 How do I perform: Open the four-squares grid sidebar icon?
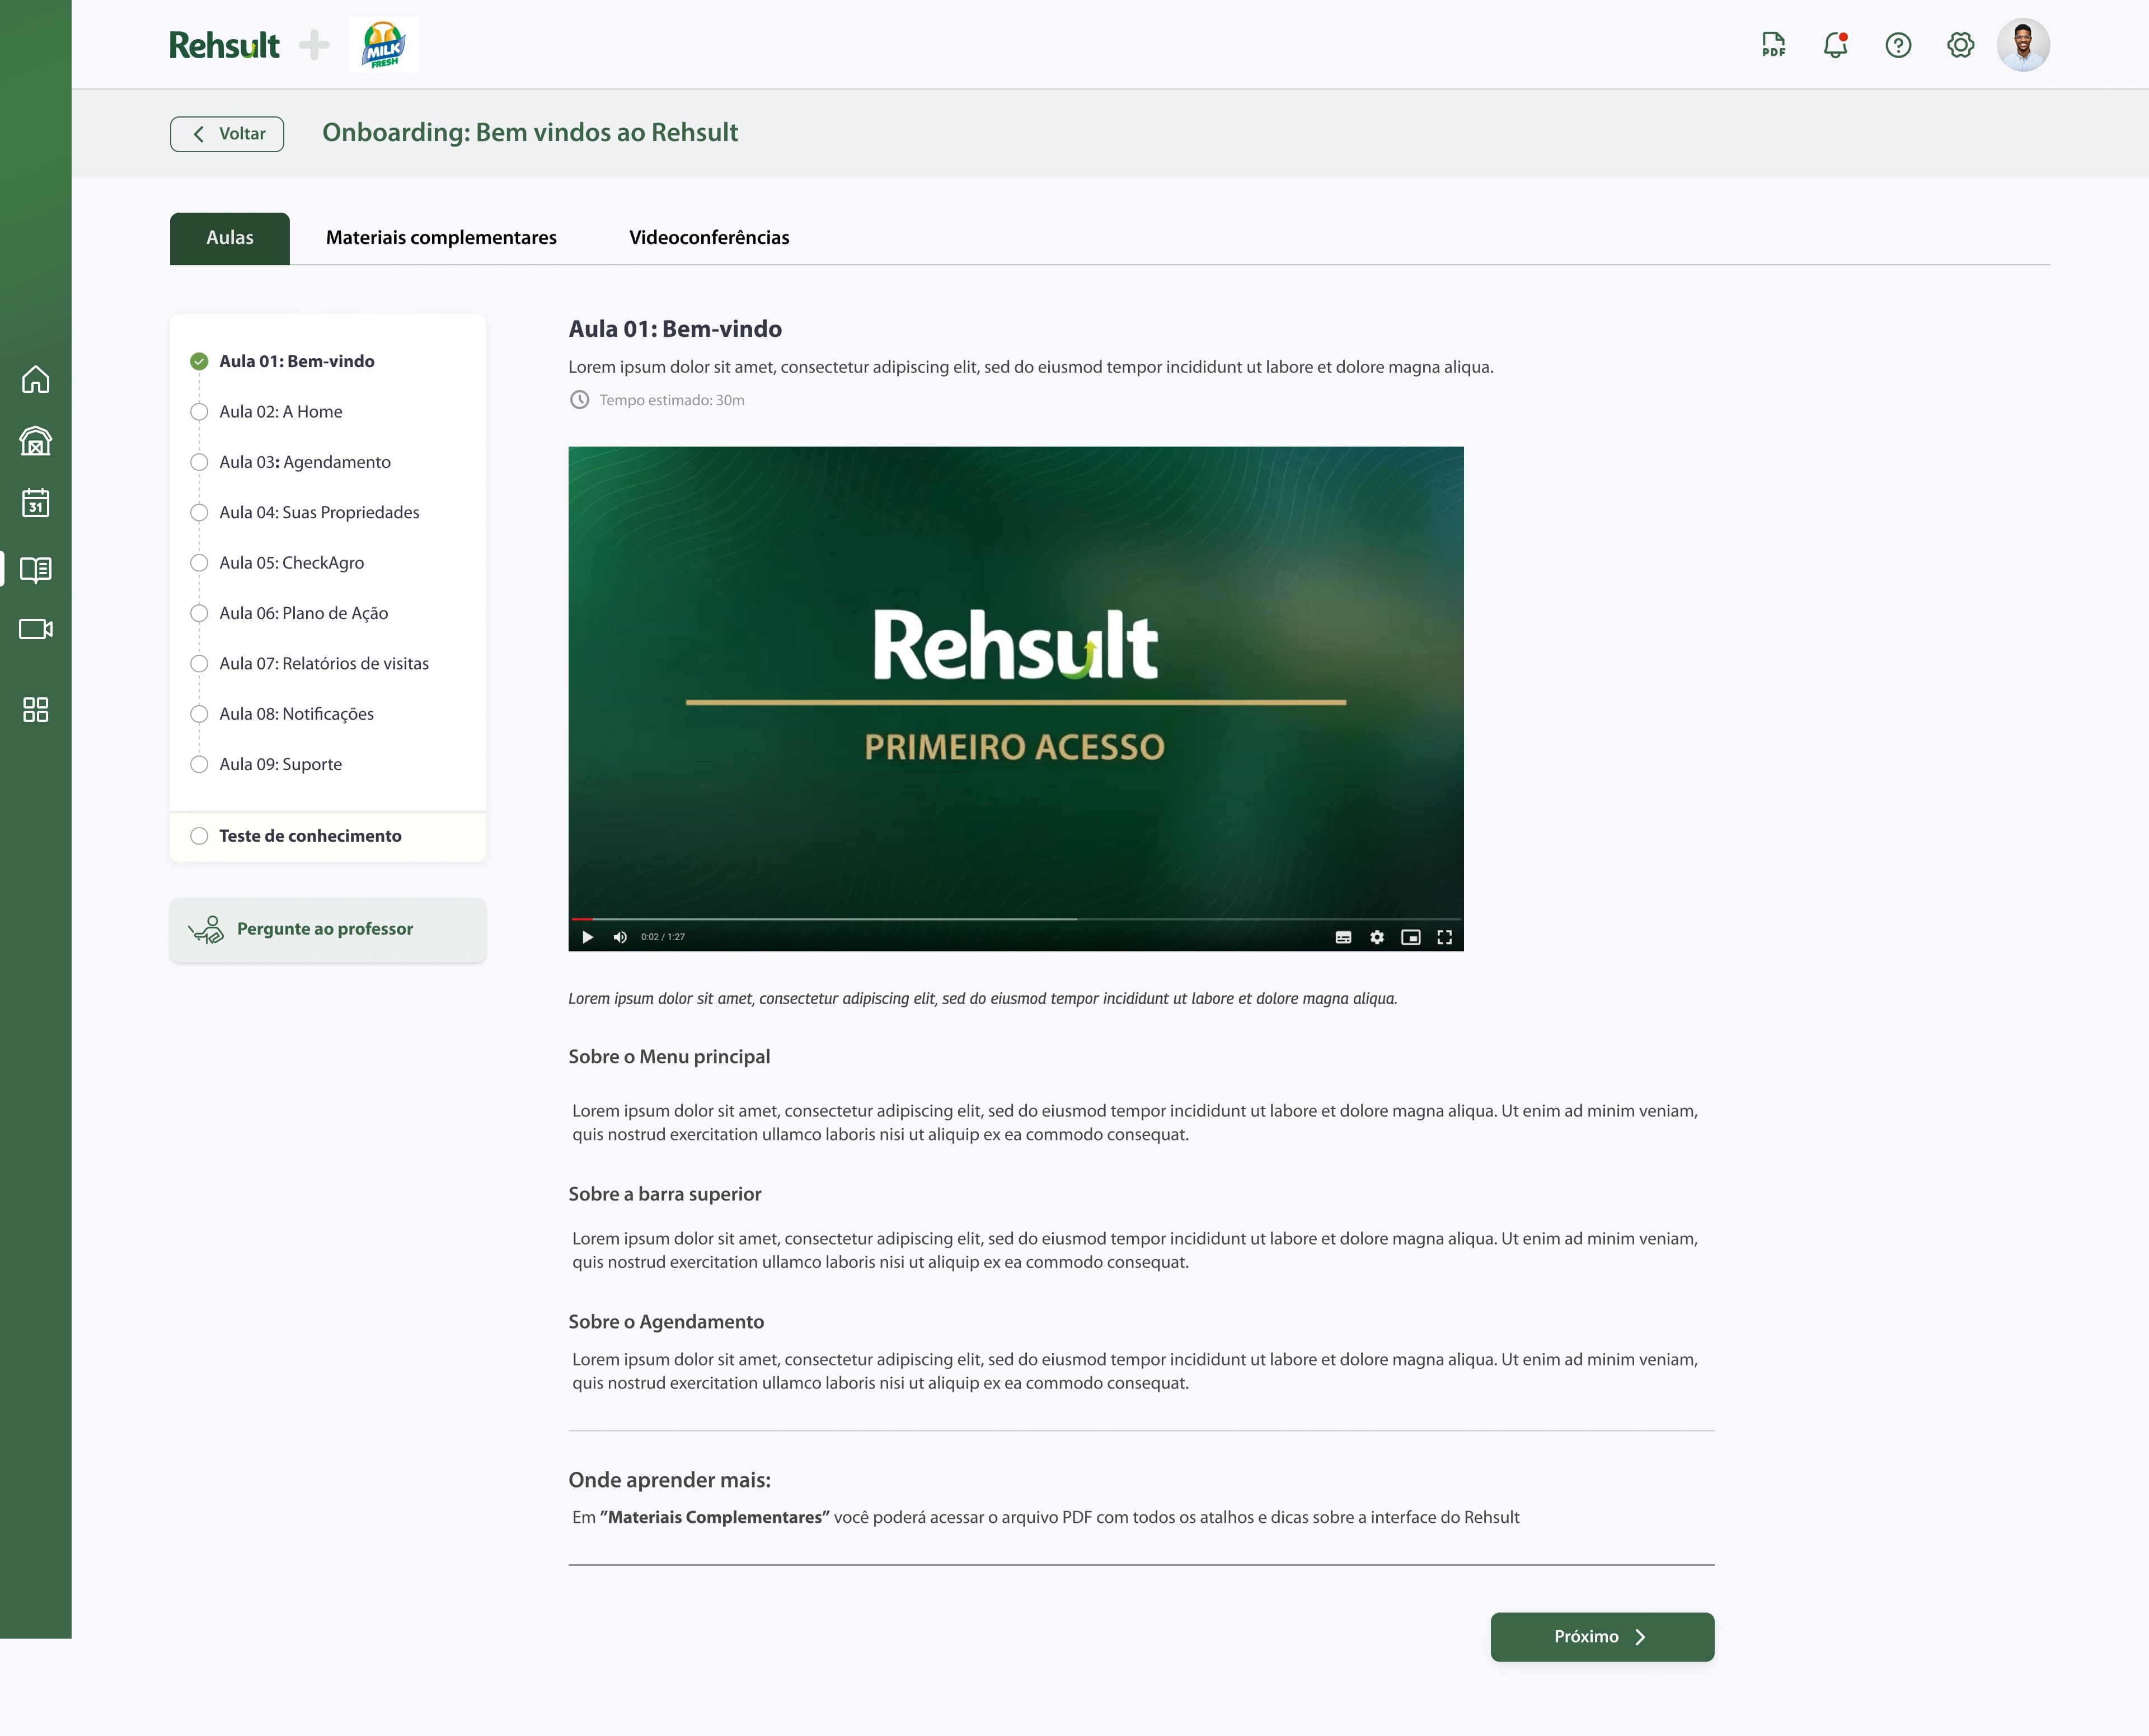tap(36, 710)
